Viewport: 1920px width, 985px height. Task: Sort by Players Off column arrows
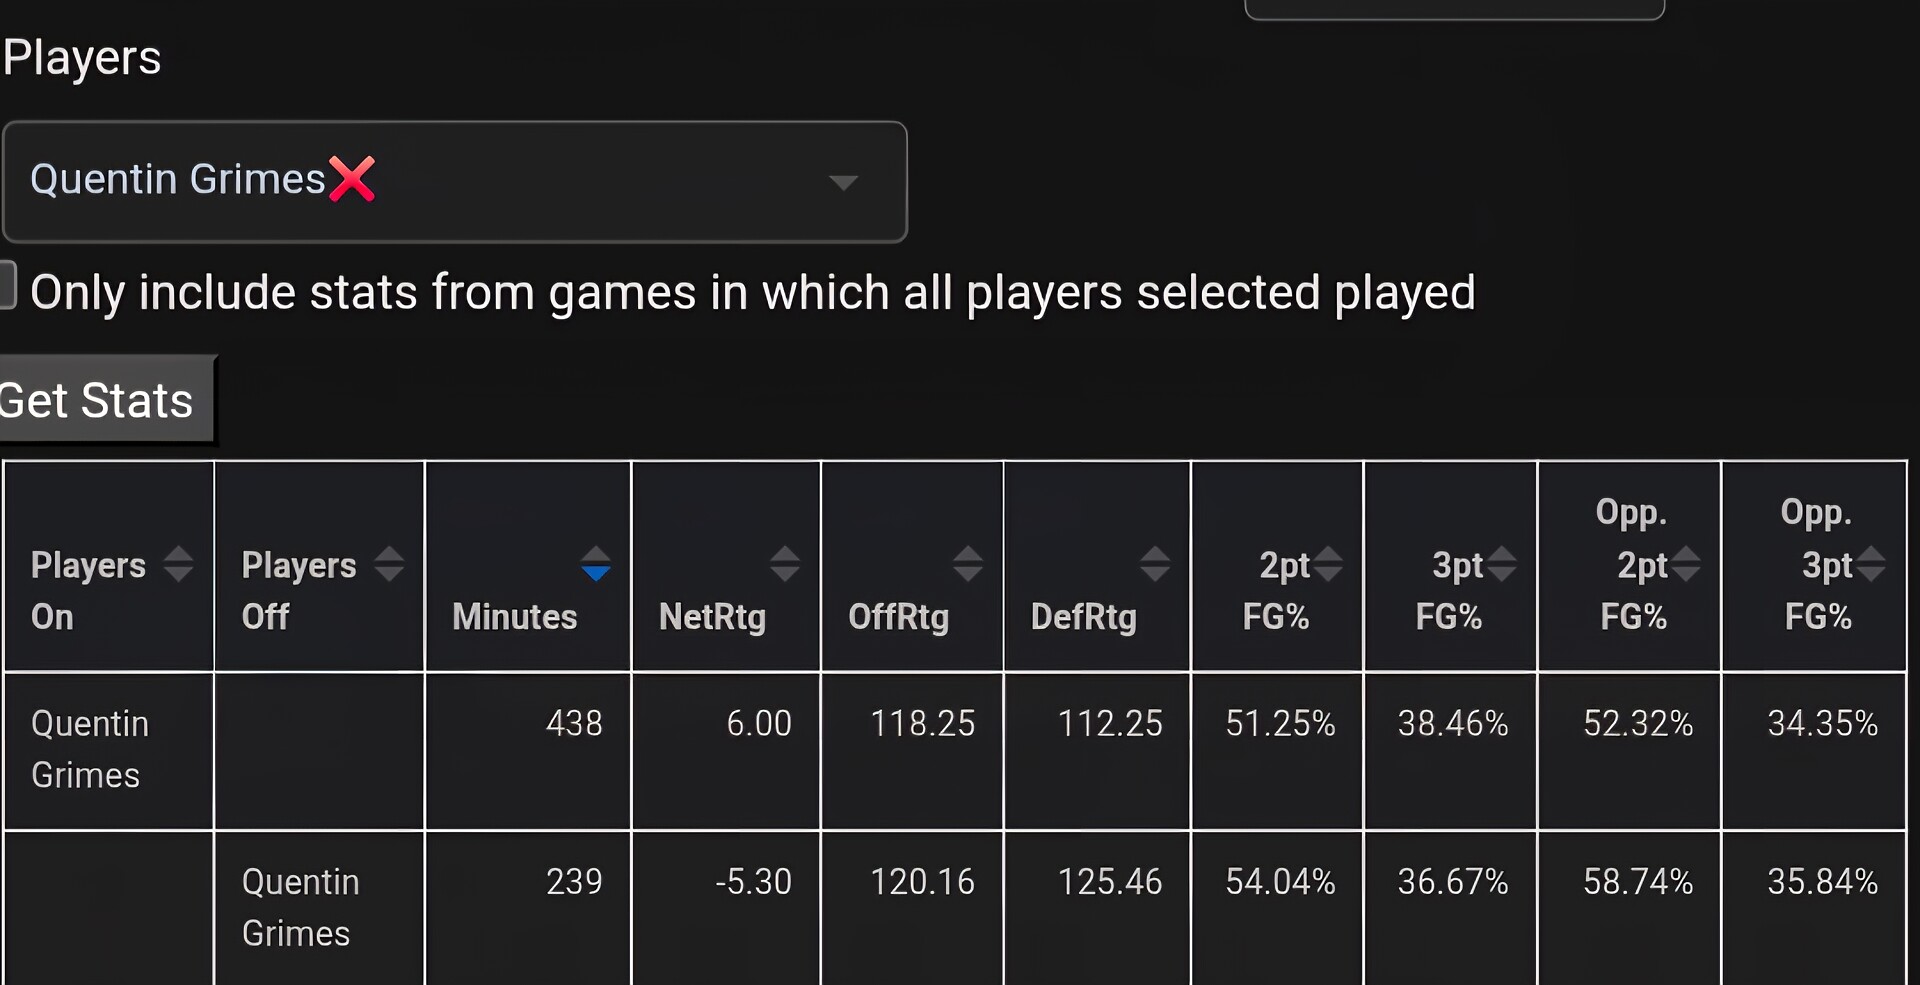click(x=389, y=564)
